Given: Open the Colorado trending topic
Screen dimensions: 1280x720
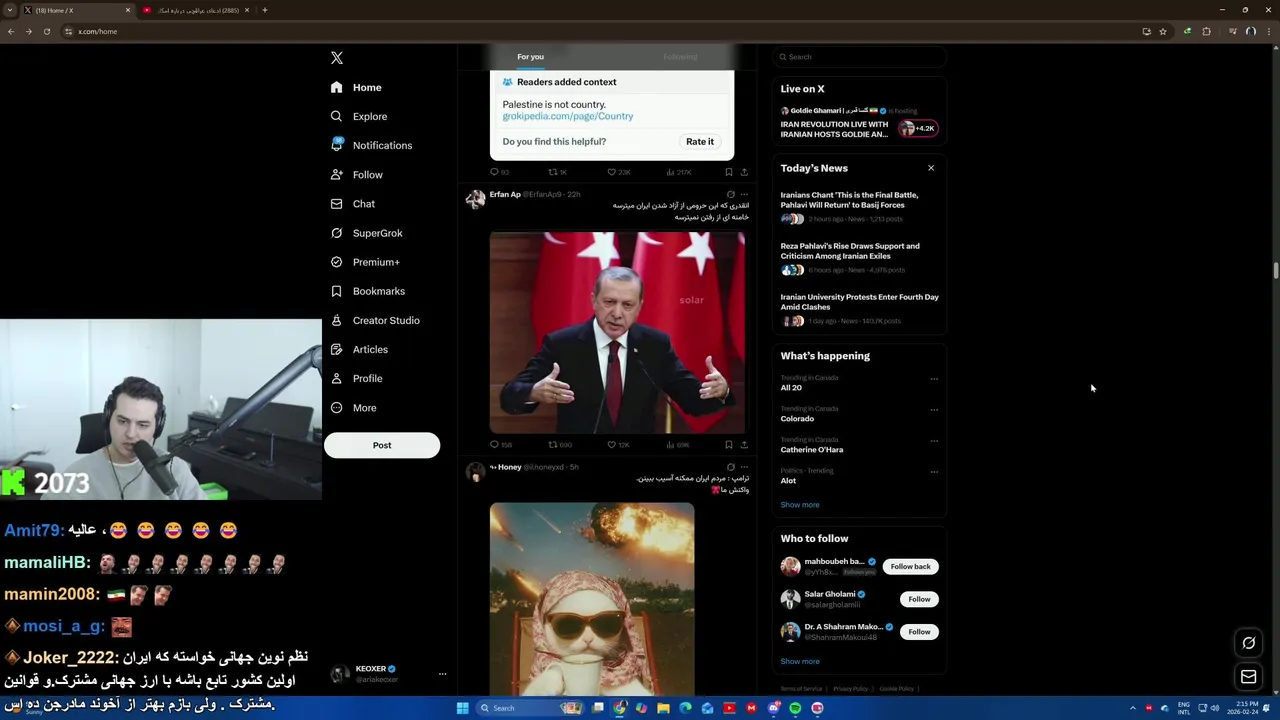Looking at the screenshot, I should (x=797, y=419).
